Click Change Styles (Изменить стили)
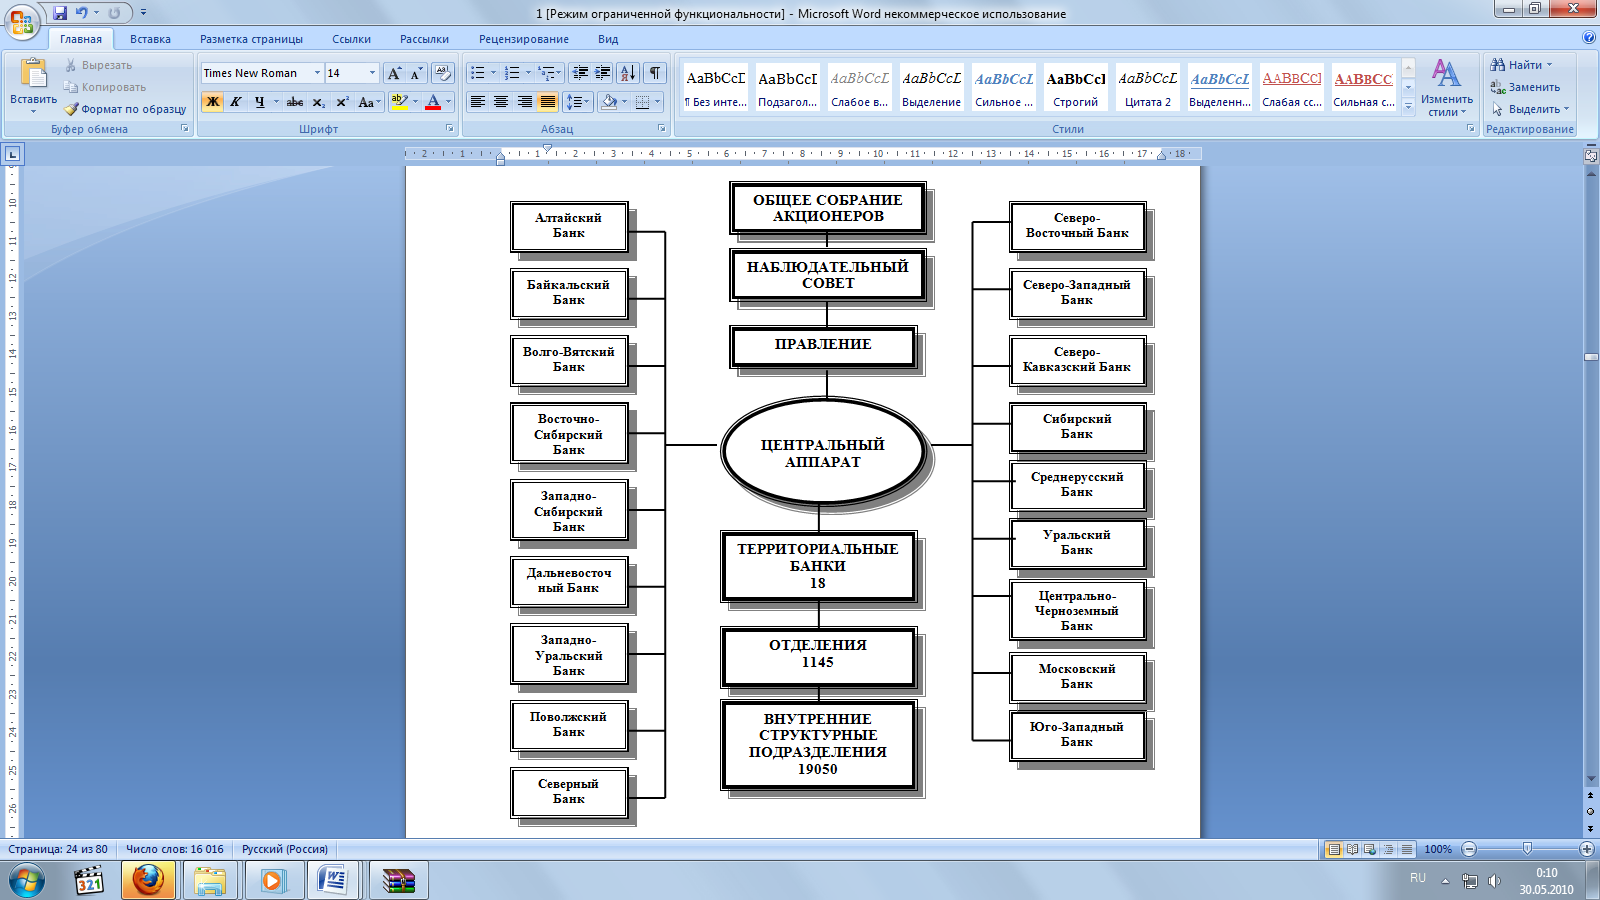Screen dimensions: 1600x900 (x=1447, y=88)
